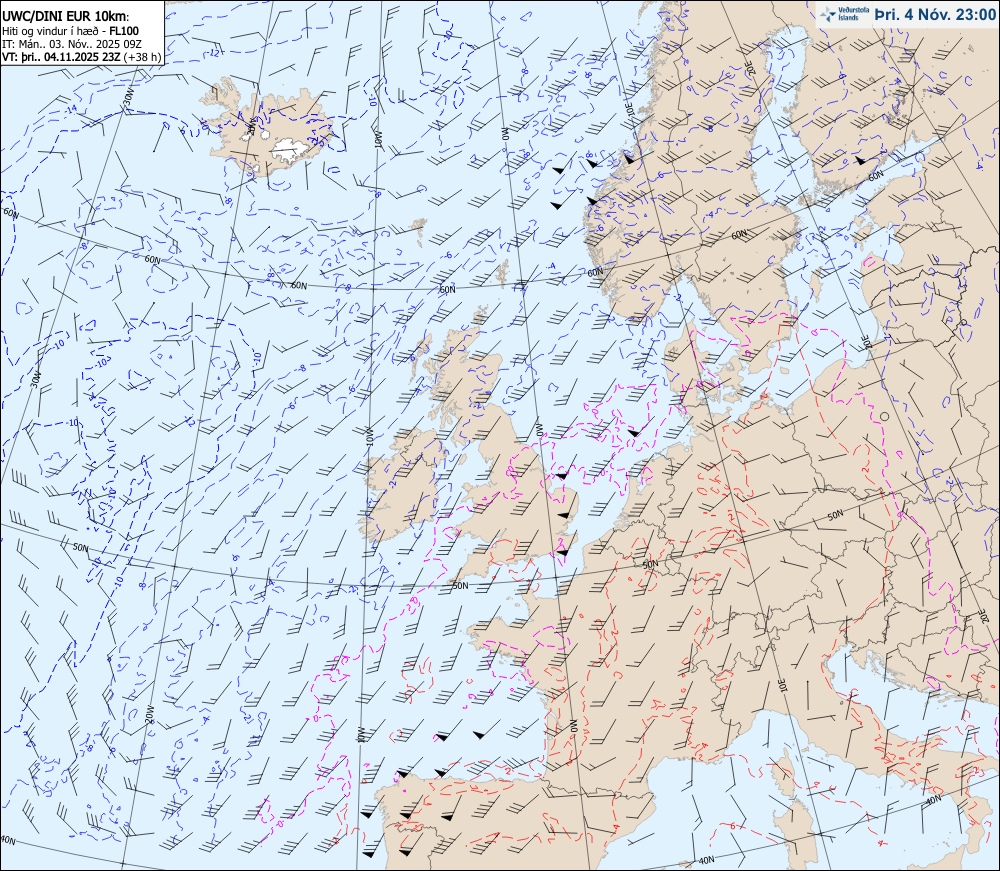Click the 'Þri. 4 Nóv. 23:00' date header
This screenshot has height=871, width=1000.
[935, 14]
